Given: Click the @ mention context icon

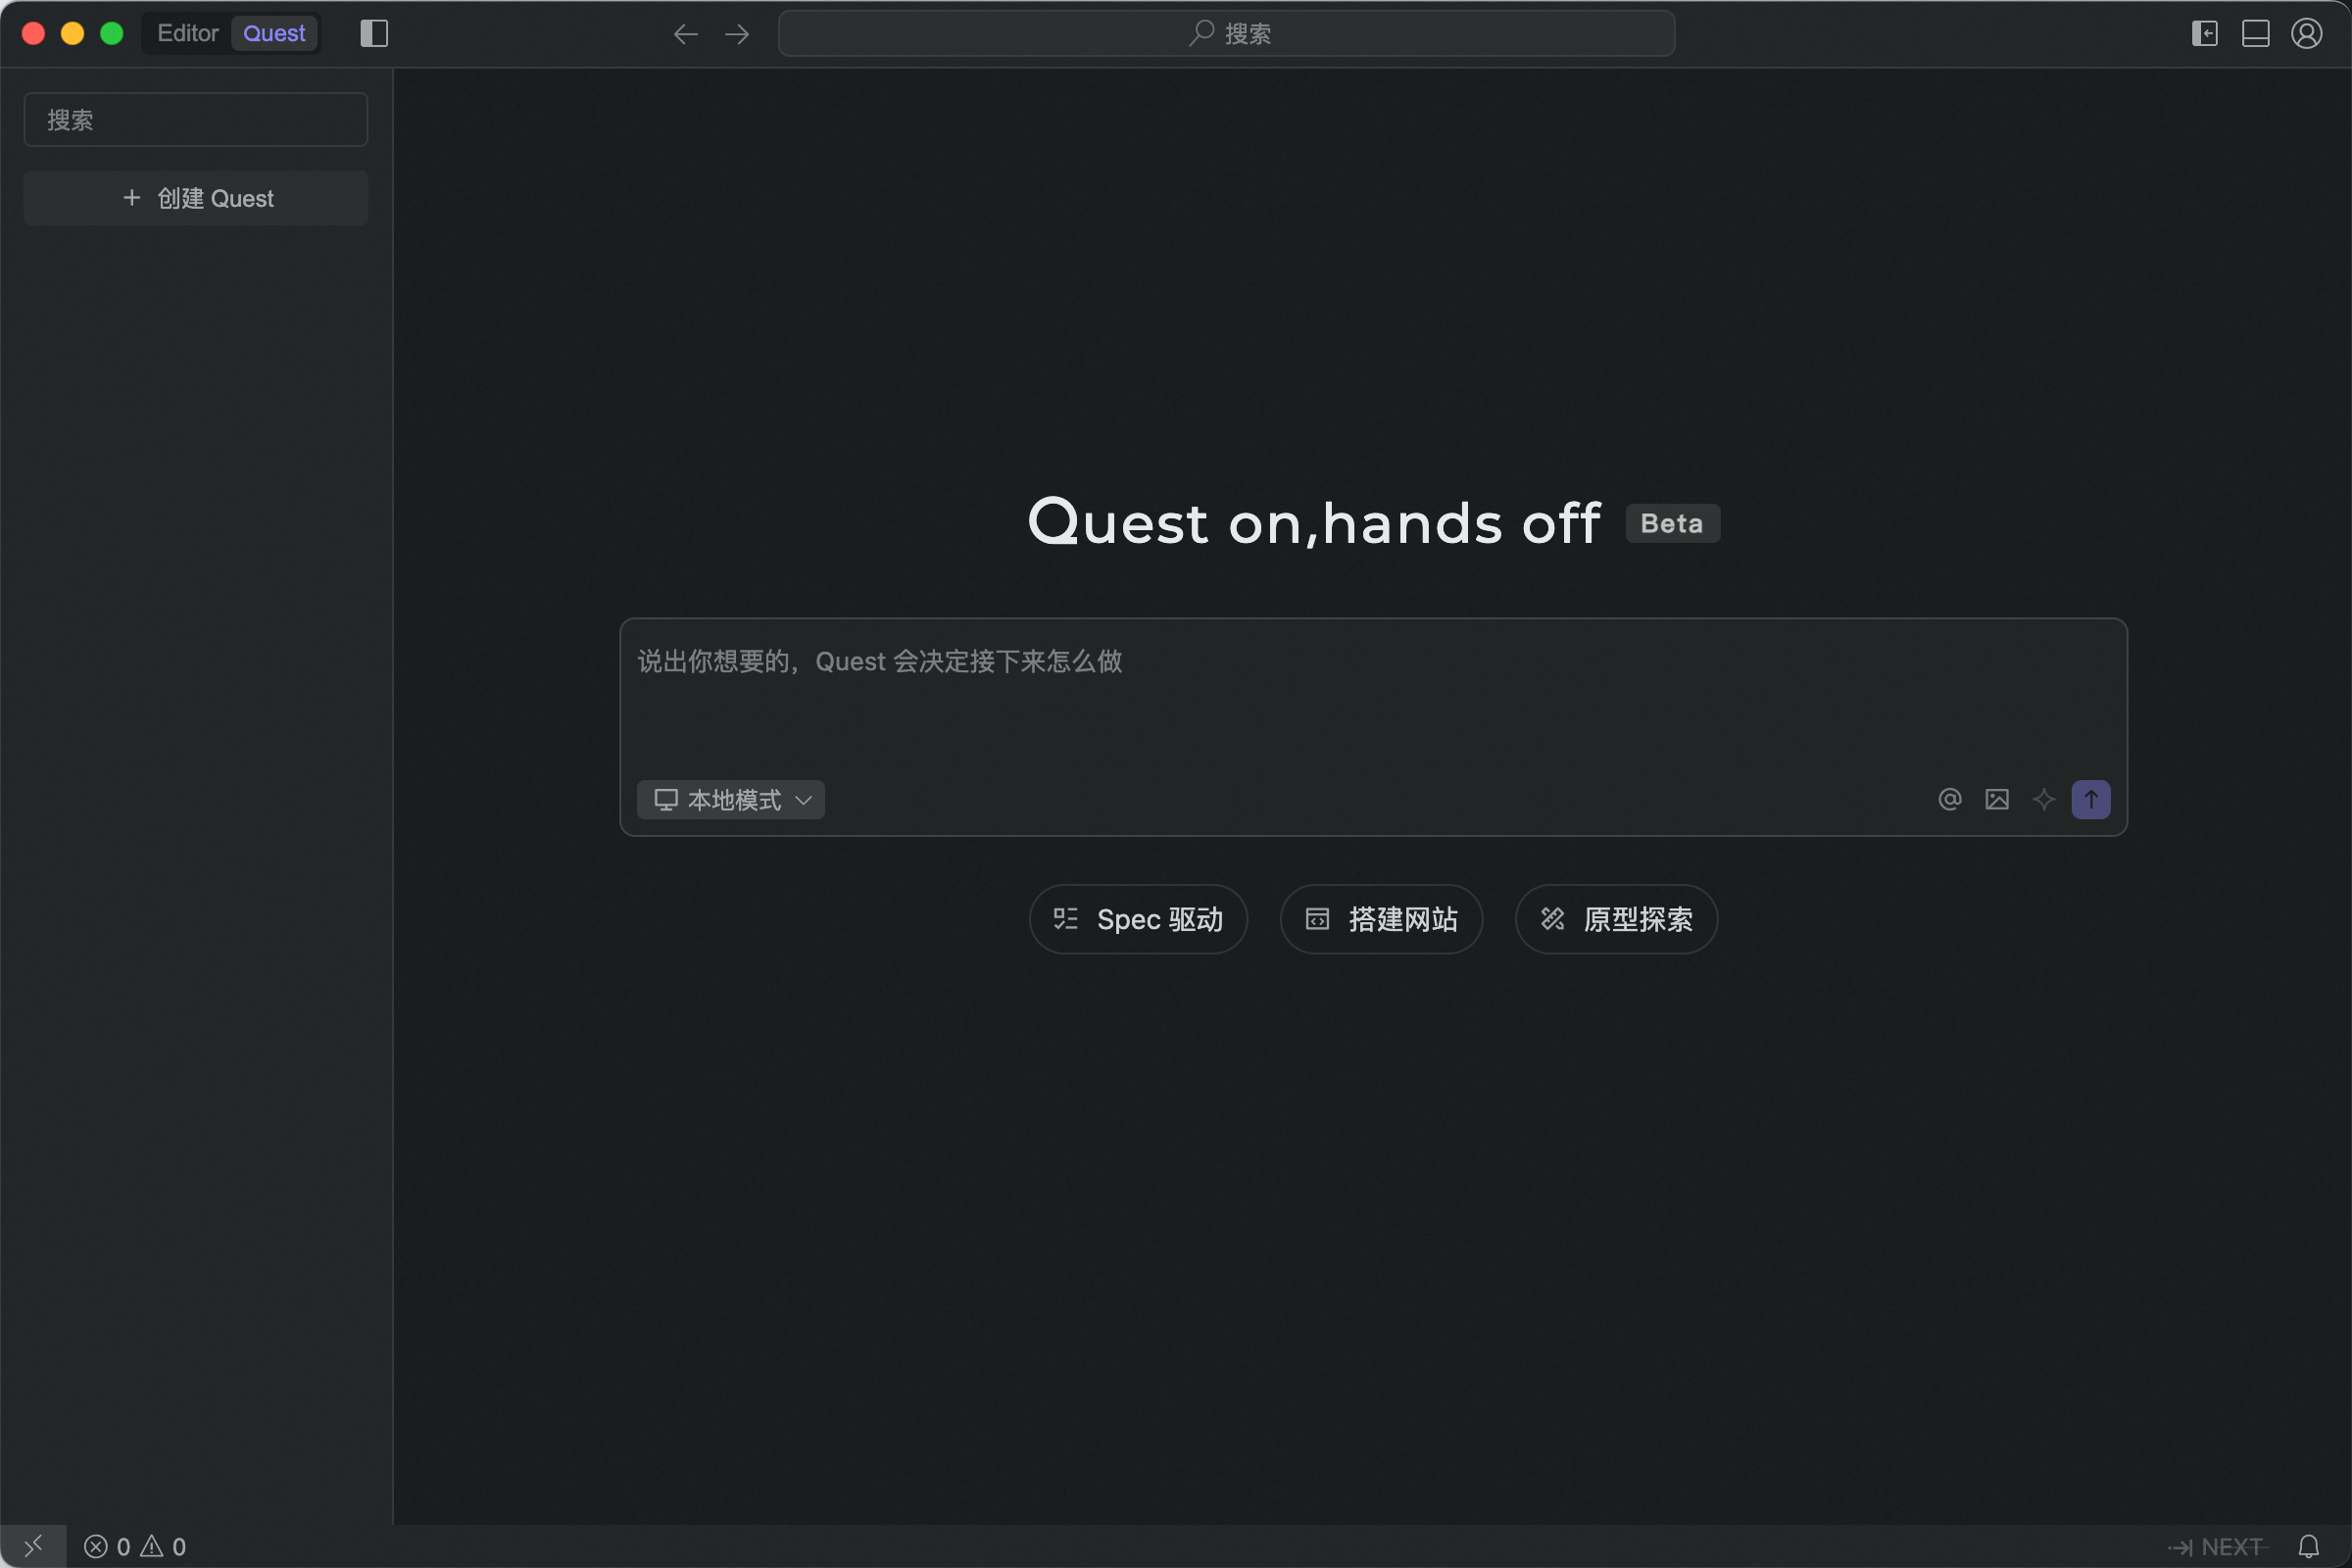Looking at the screenshot, I should [x=1949, y=799].
